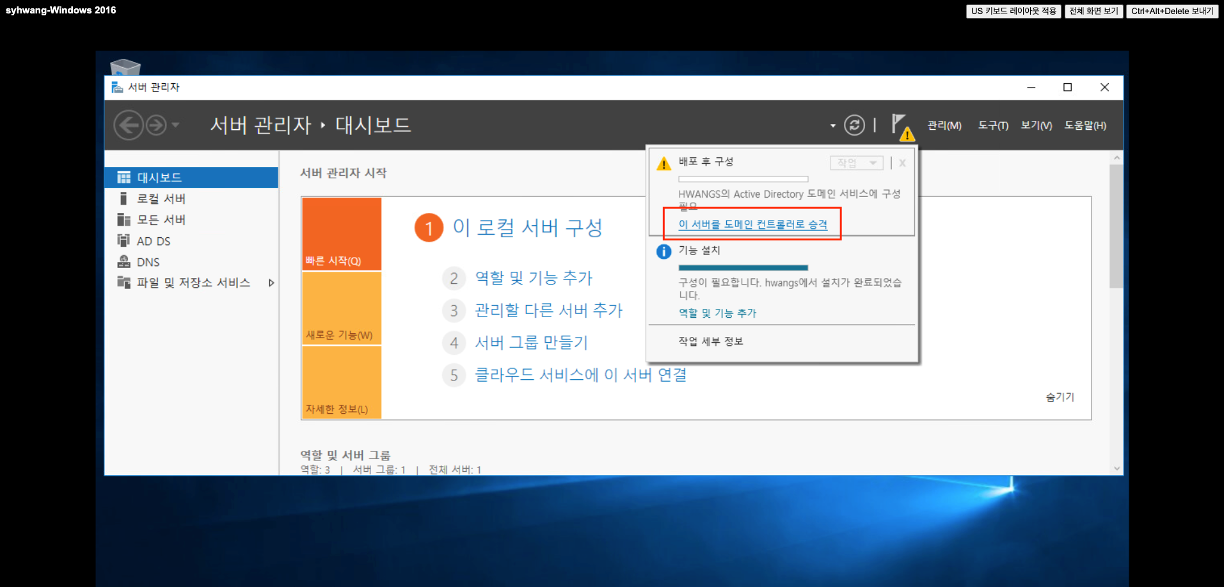Click the refresh dashboard icon

(x=854, y=125)
